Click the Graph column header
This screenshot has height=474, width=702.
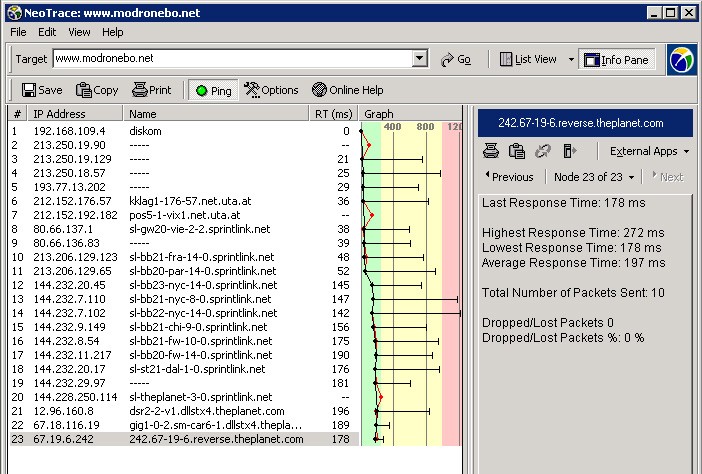coord(410,114)
